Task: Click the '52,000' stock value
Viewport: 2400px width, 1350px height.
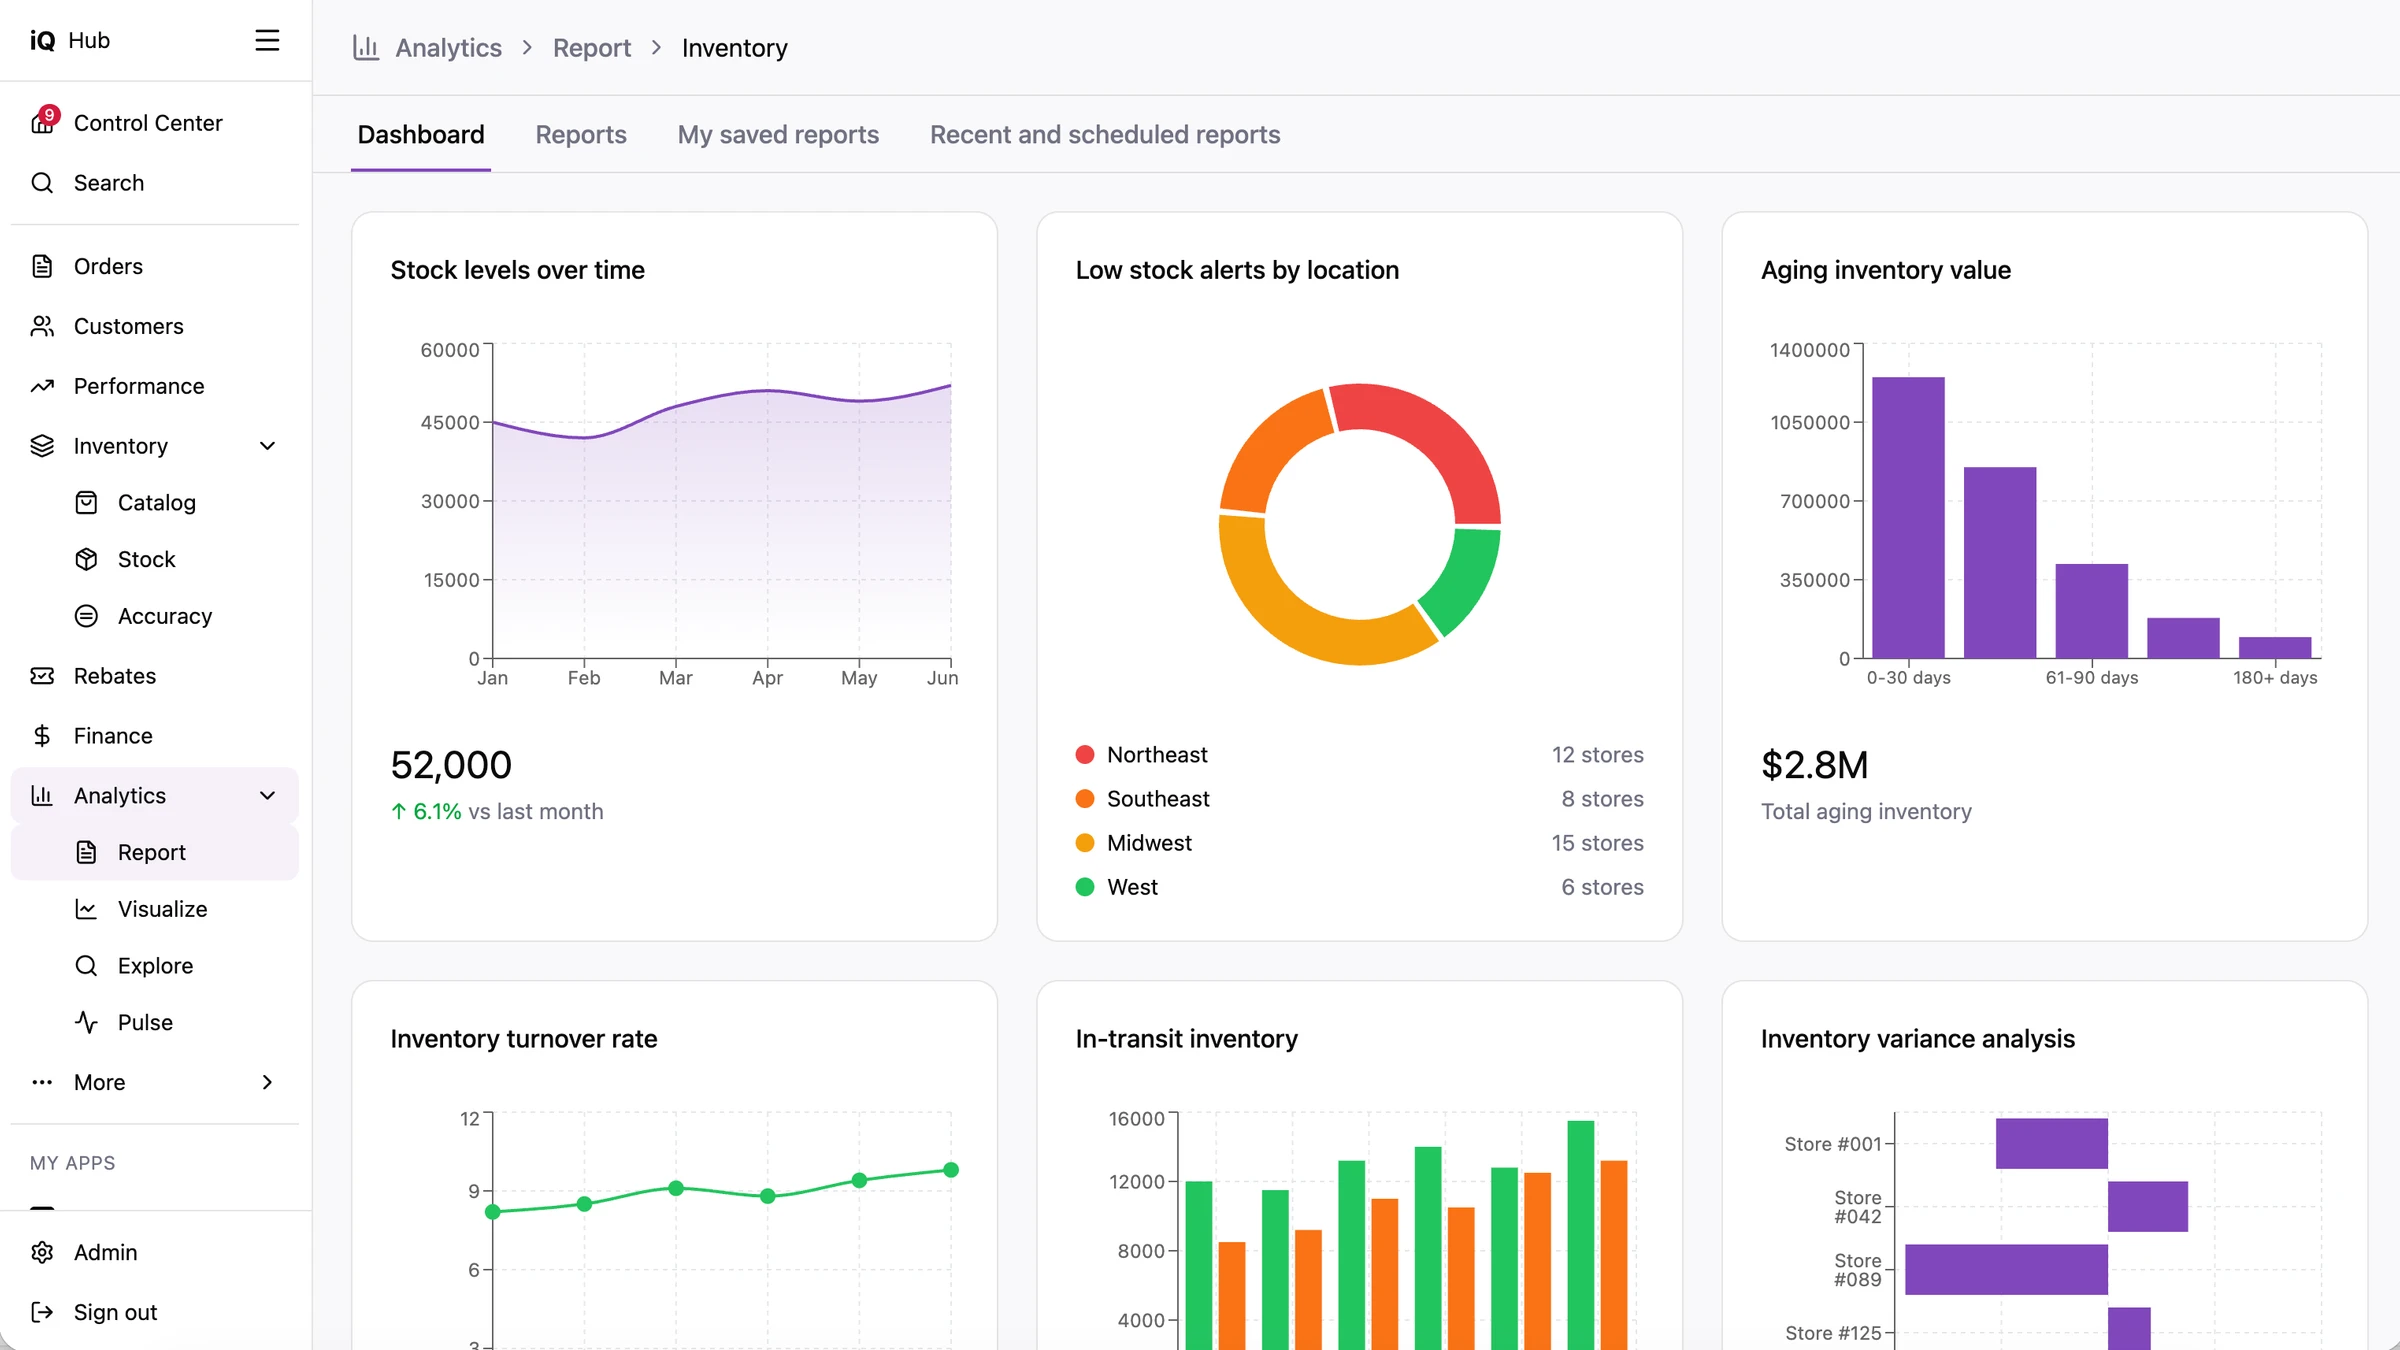Action: (451, 765)
